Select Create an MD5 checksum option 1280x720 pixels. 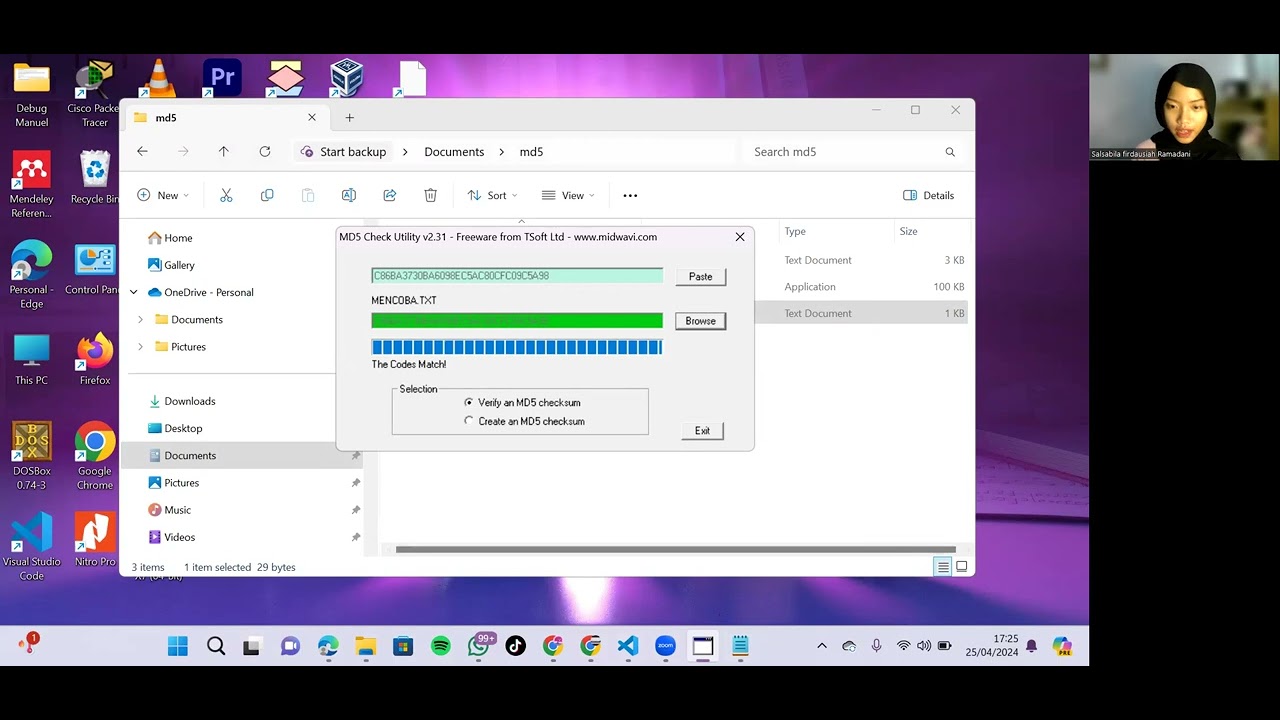tap(524, 422)
